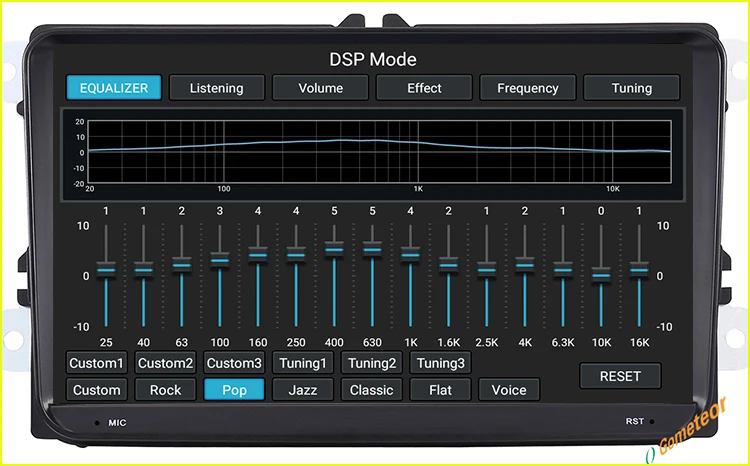Click the 1K label on the graph axis
Screen dimensions: 750x466
(418, 189)
